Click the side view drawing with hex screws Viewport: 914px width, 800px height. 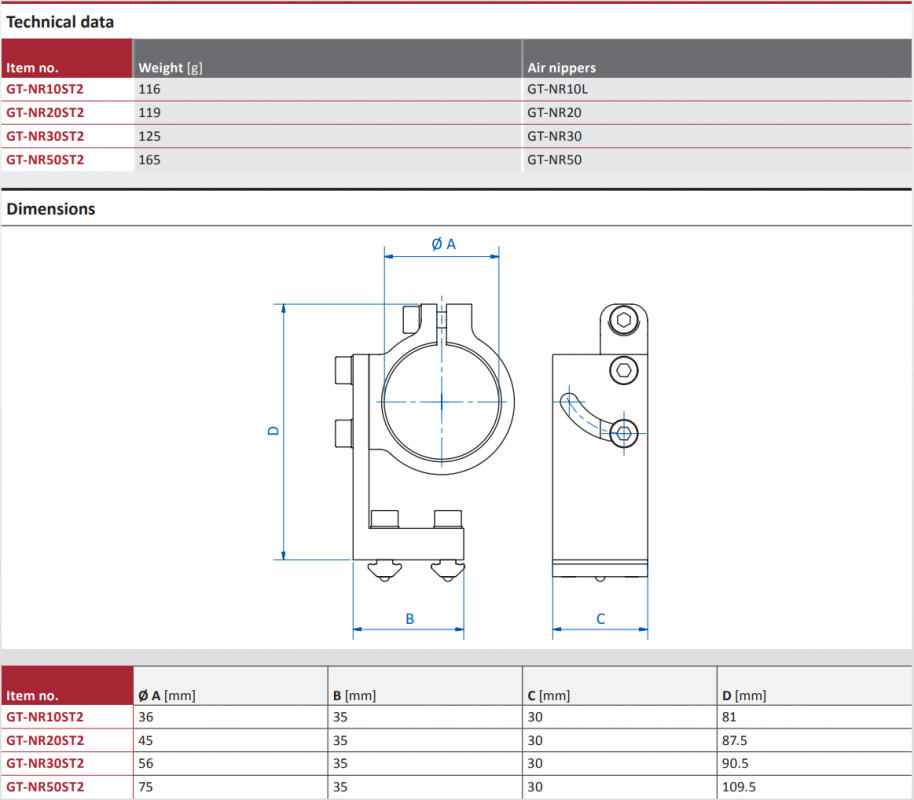tap(600, 442)
